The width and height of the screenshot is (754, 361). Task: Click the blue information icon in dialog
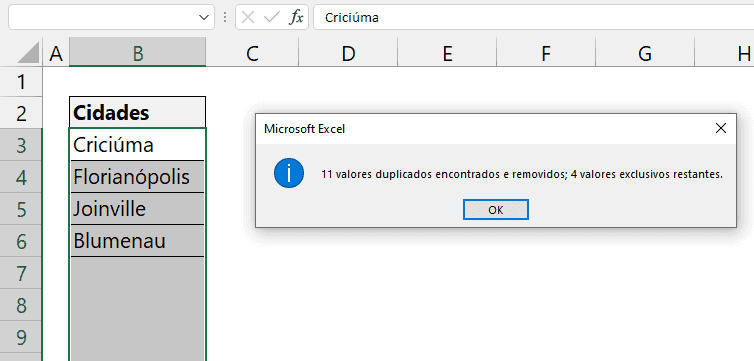pos(289,174)
